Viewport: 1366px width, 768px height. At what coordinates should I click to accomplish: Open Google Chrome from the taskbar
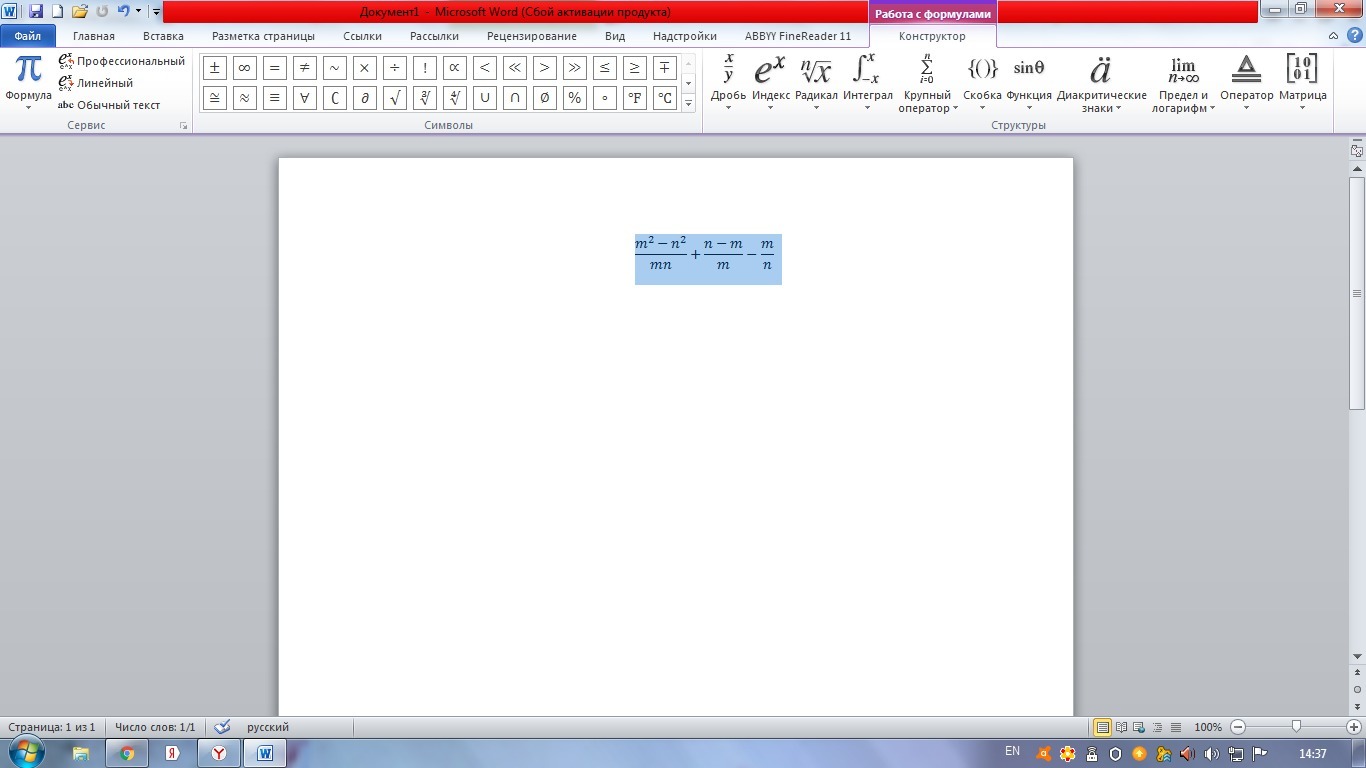point(127,753)
